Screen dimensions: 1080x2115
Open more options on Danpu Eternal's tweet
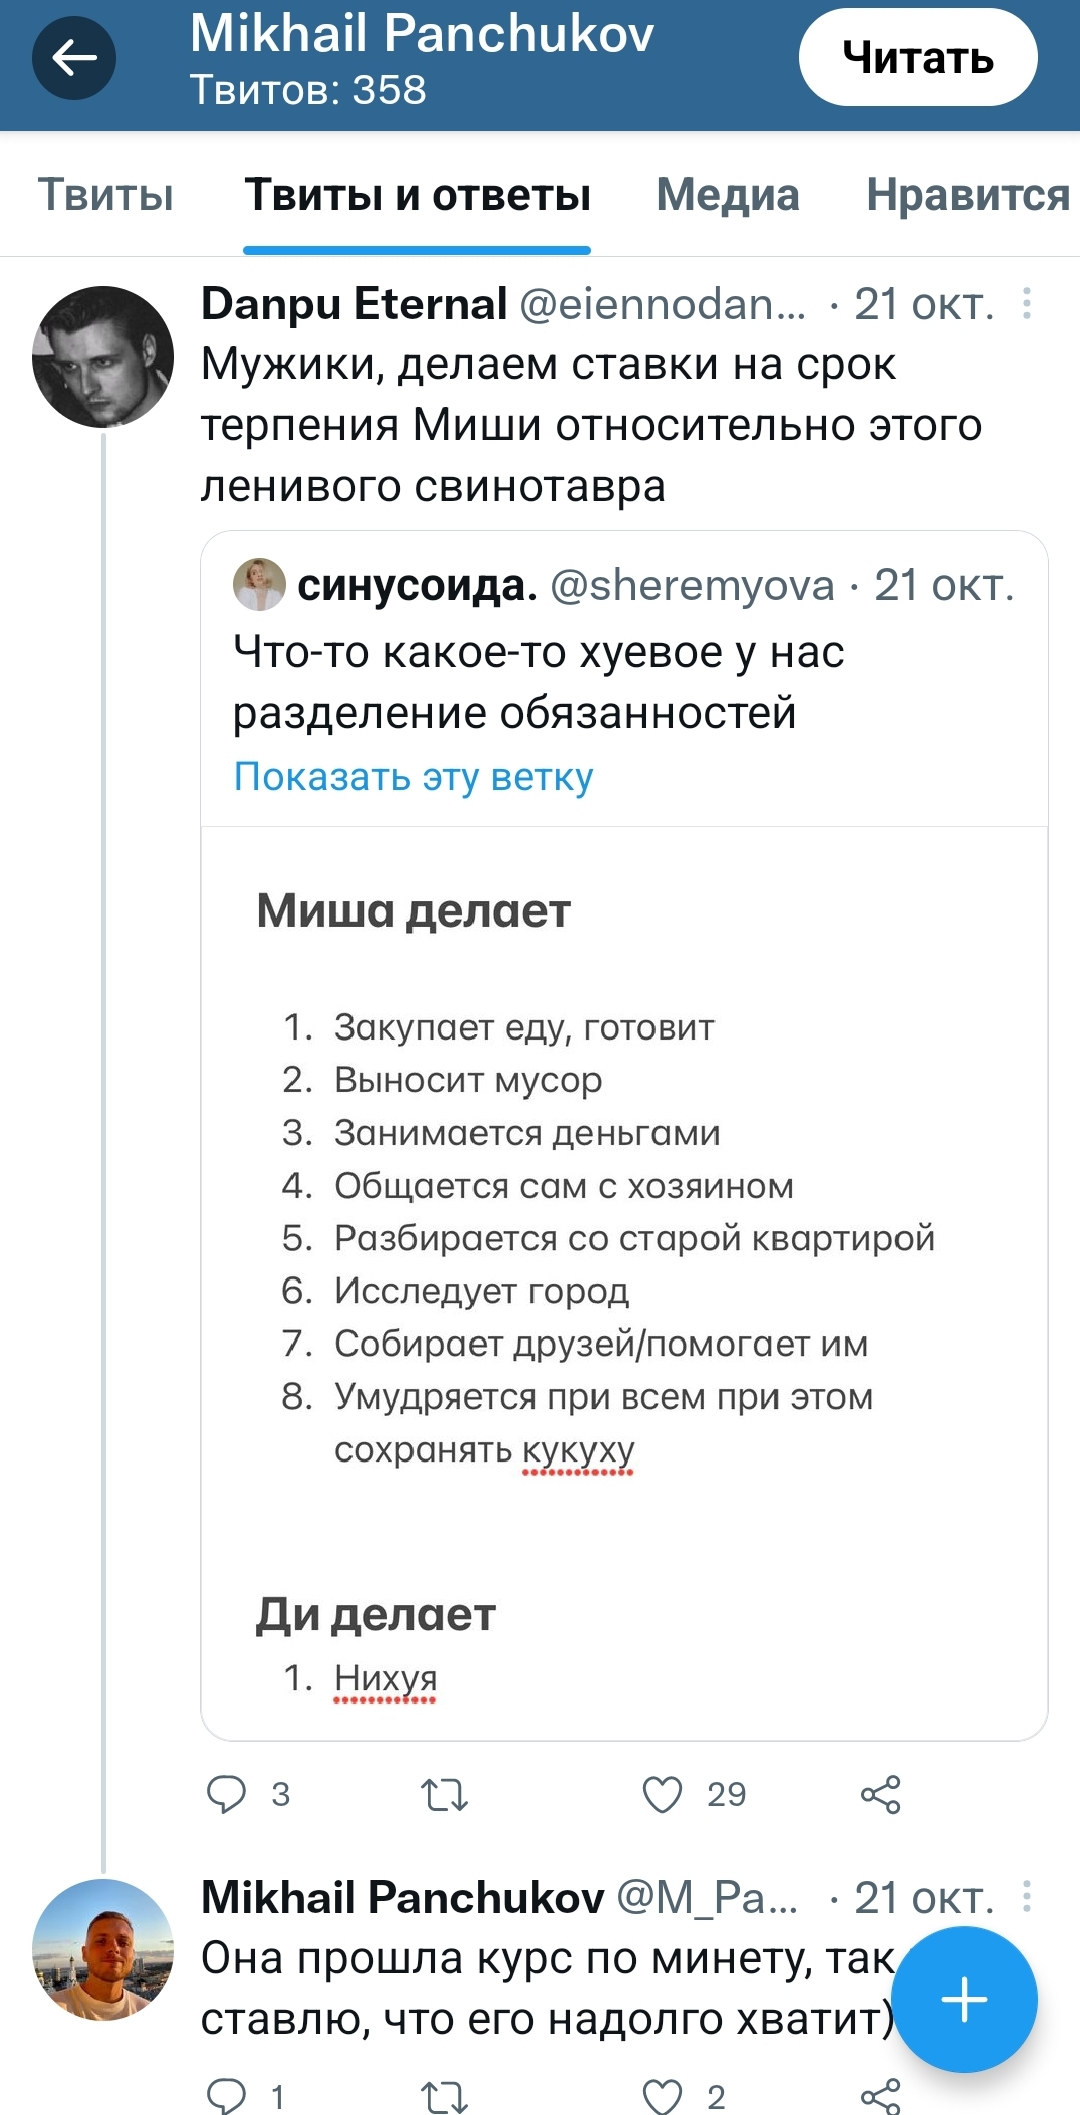1026,304
